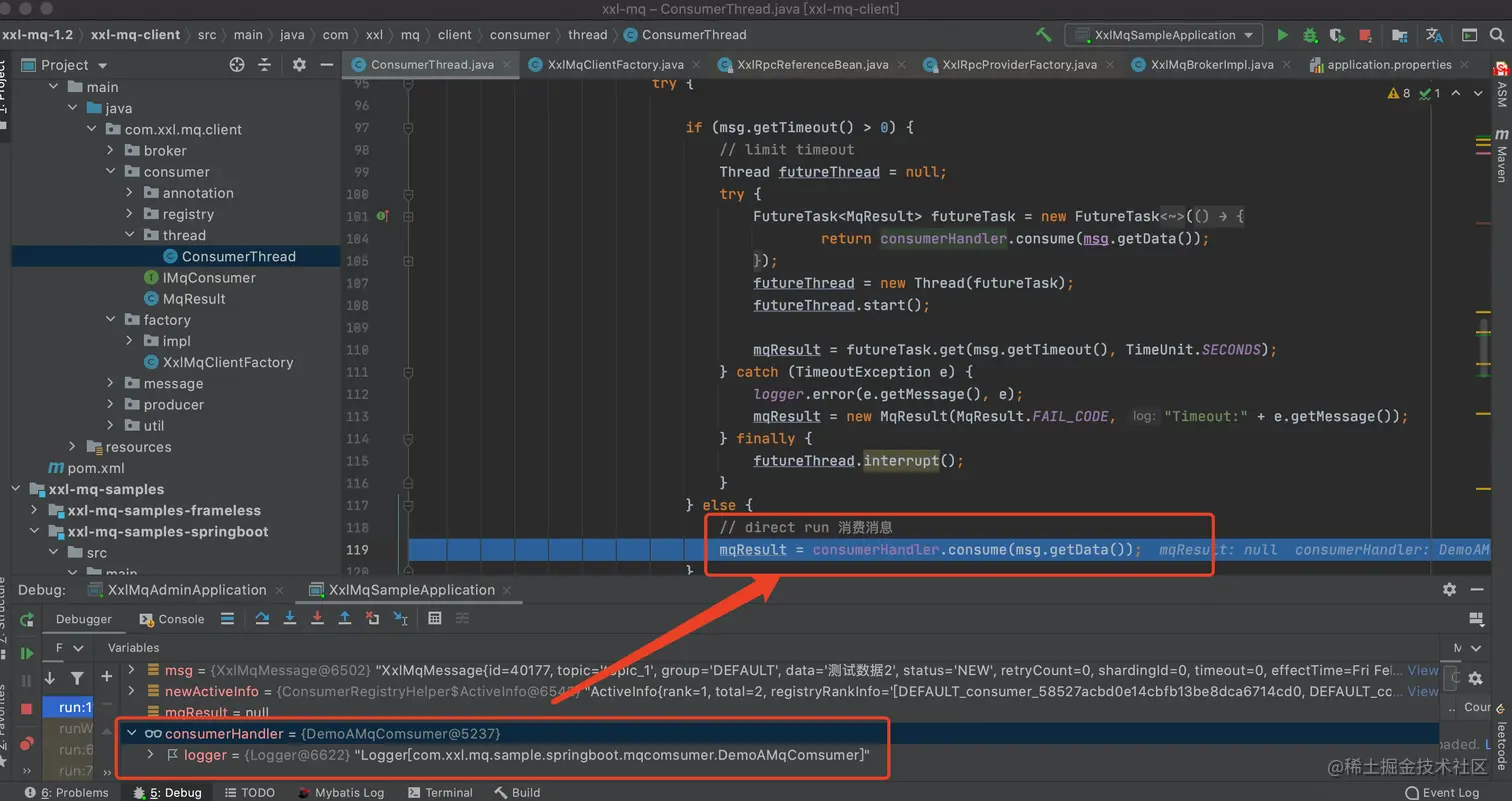
Task: Open Evaluate Expression calculator icon
Action: (435, 619)
